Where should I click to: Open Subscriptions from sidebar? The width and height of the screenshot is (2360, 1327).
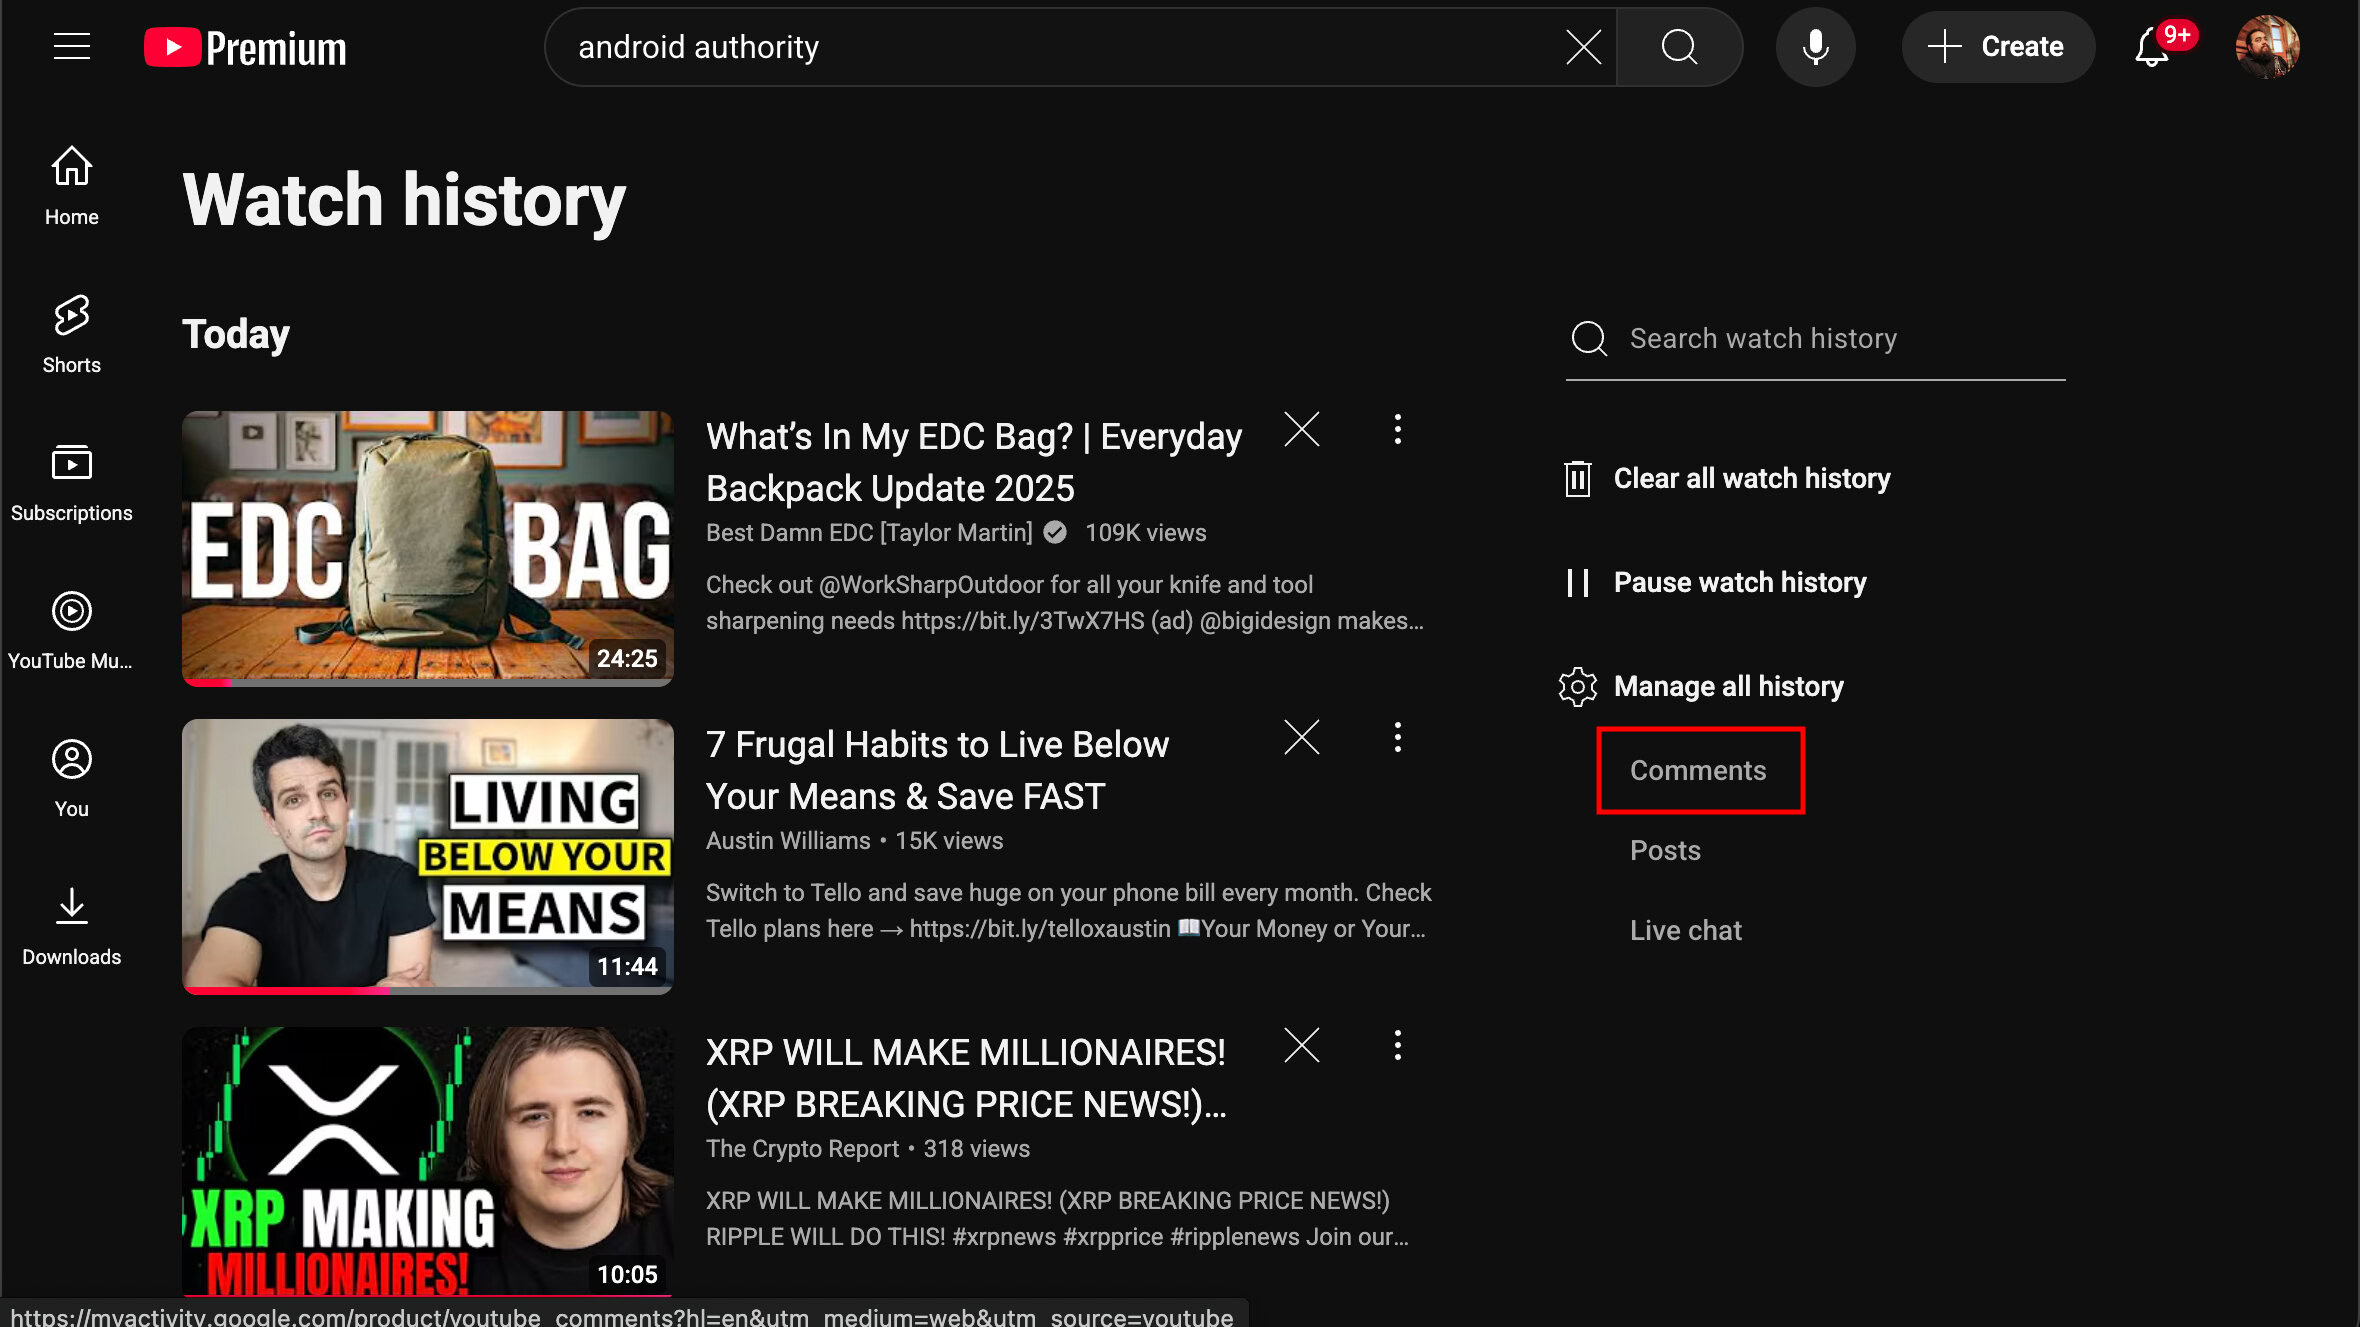(x=71, y=482)
